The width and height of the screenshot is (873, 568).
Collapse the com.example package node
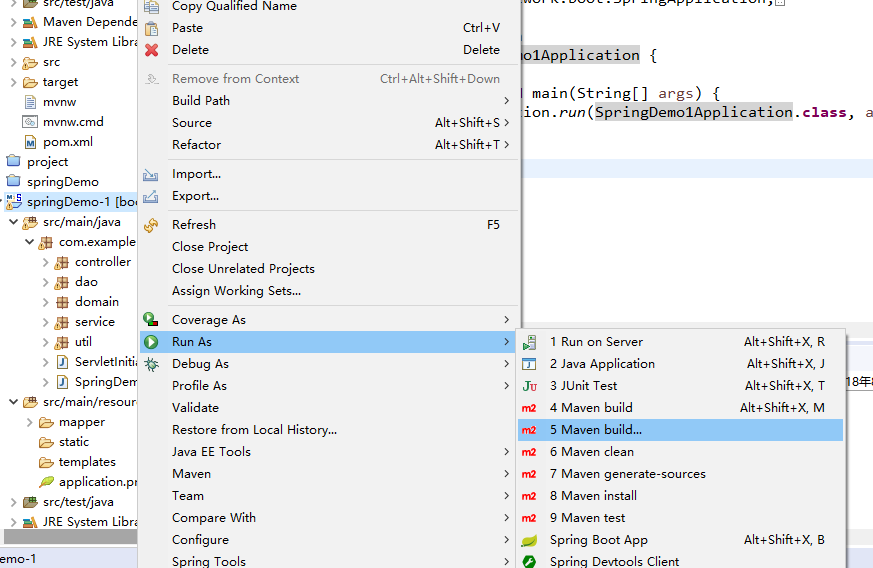tap(30, 242)
